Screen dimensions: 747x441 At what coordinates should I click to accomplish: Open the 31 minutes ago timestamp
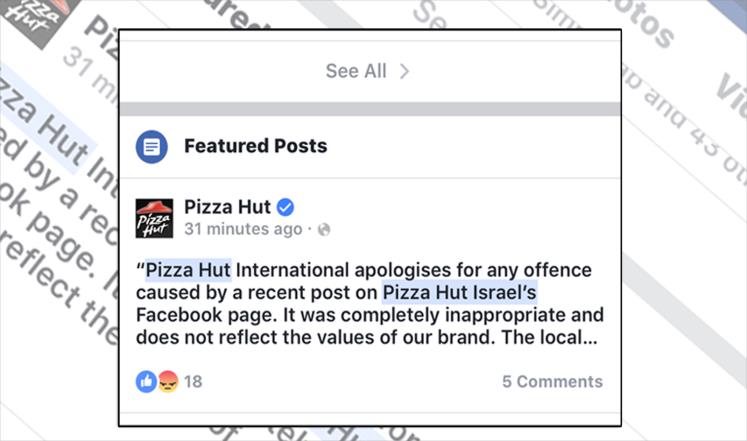pos(243,229)
